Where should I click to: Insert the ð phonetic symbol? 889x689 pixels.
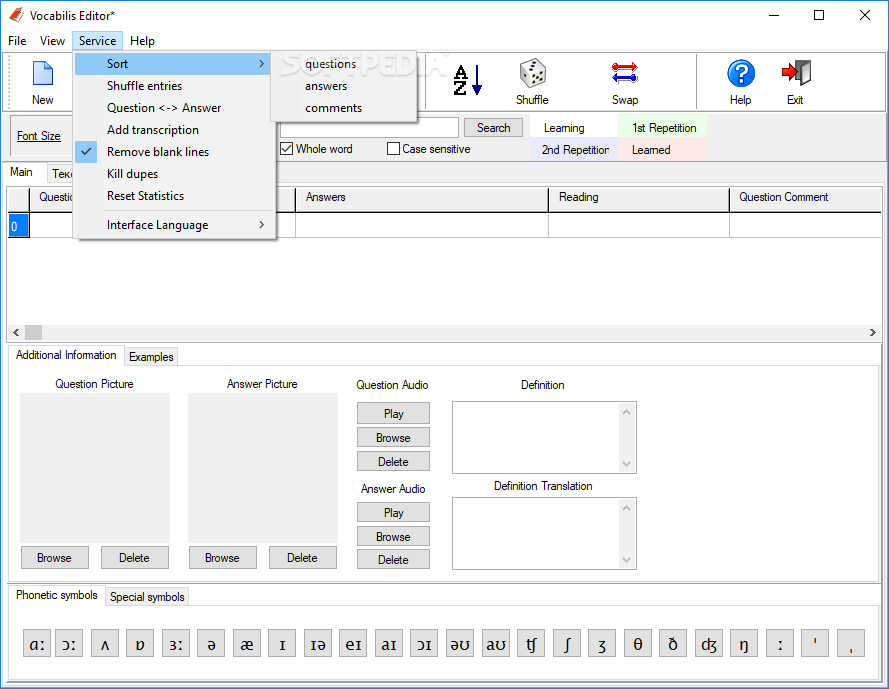coord(673,643)
